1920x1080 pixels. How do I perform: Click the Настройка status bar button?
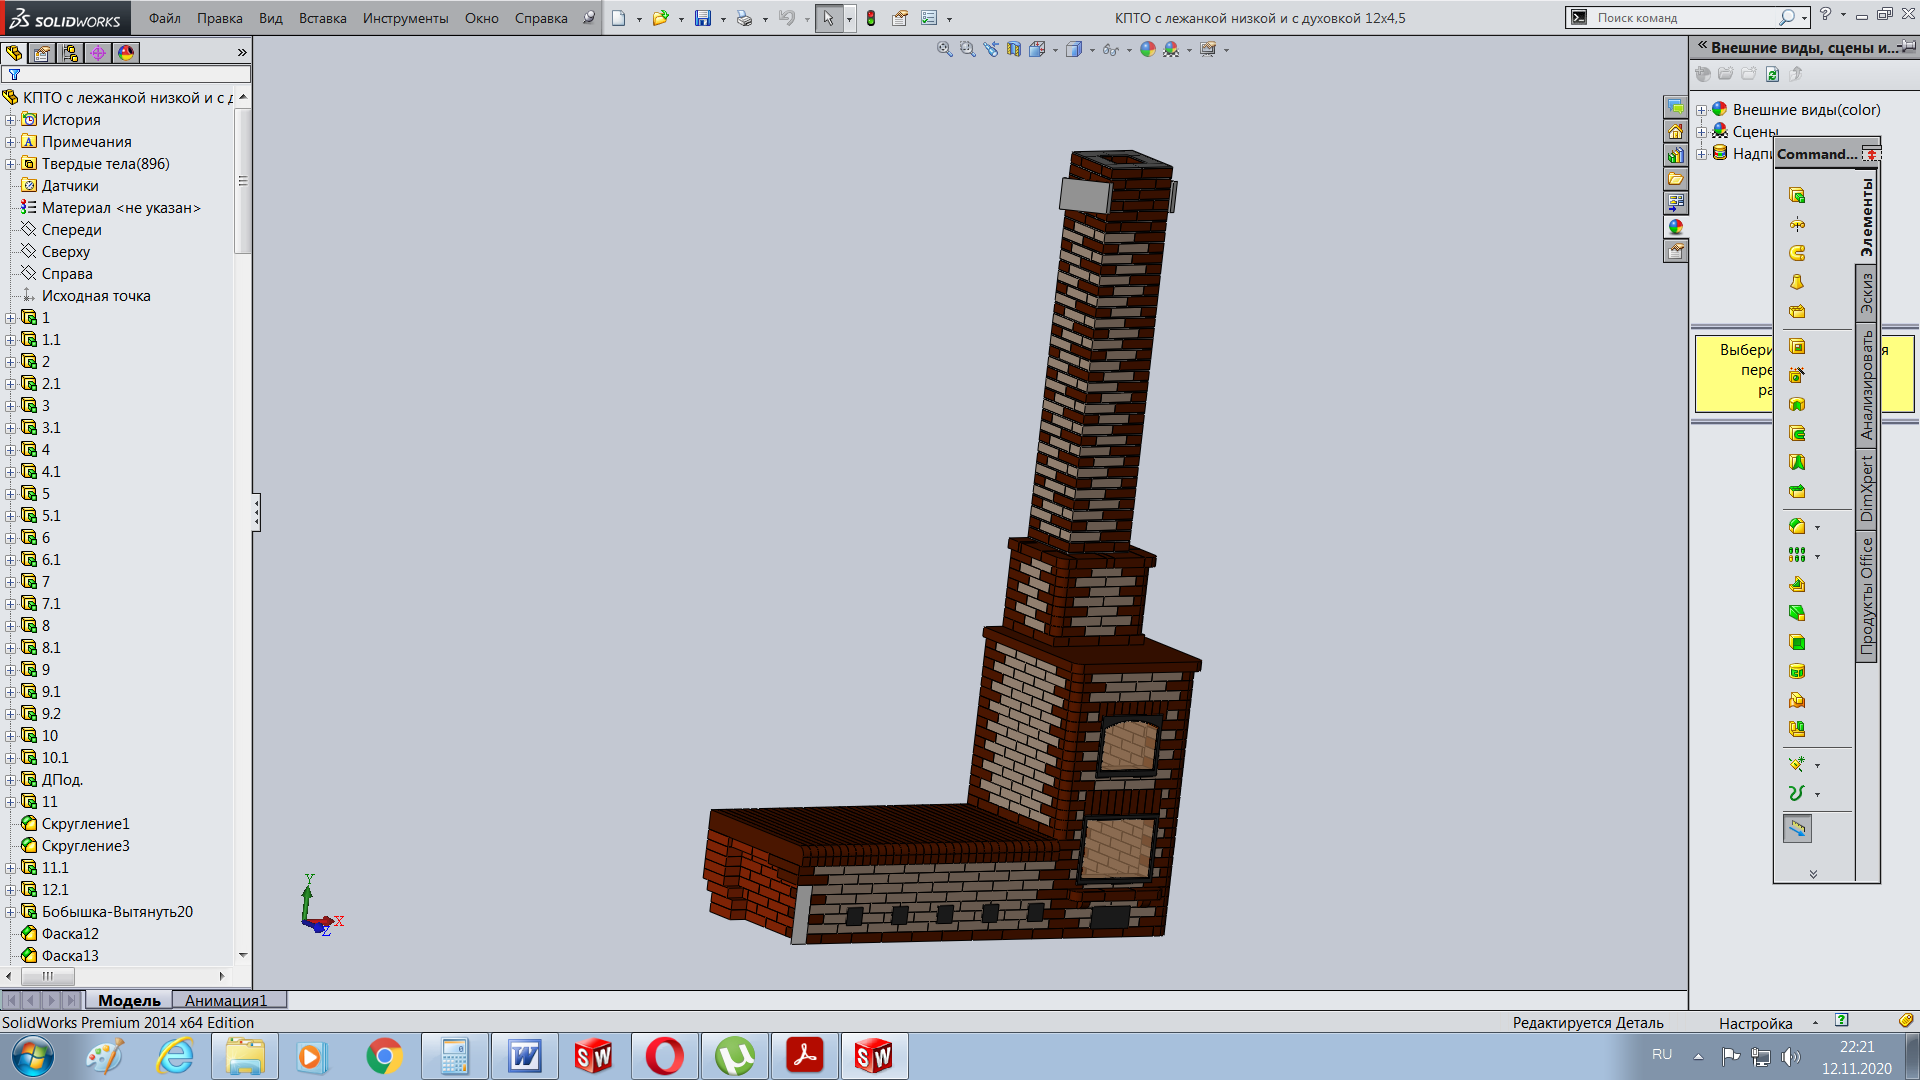point(1755,1023)
